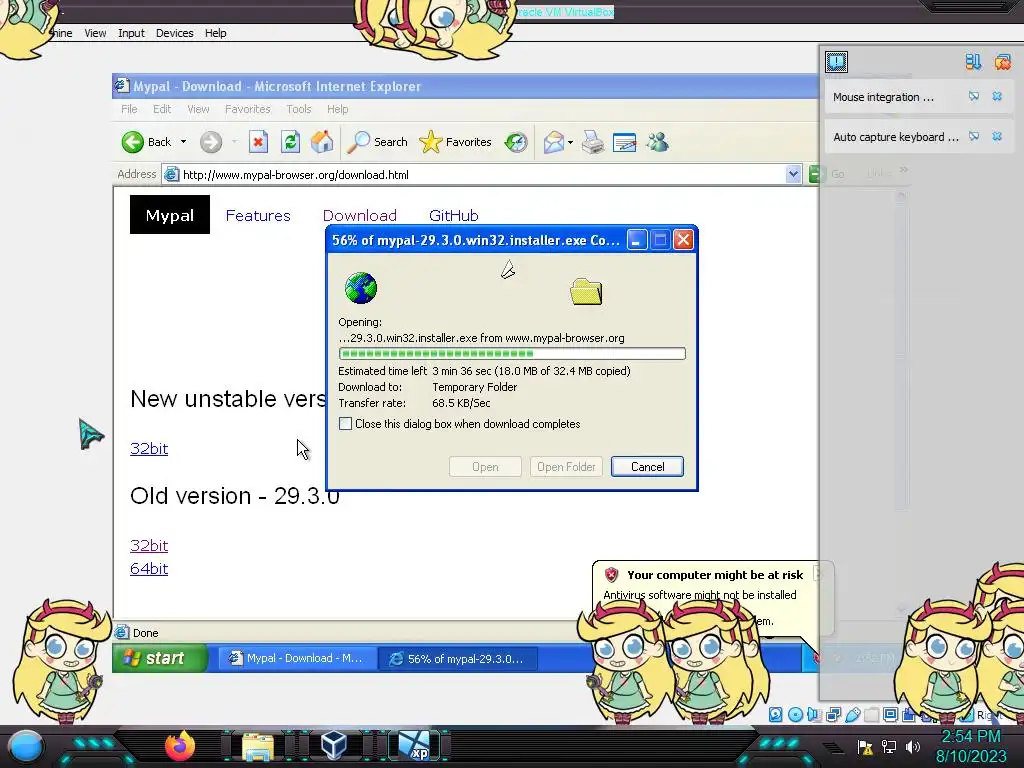The image size is (1024, 768).
Task: Click the Download nav link on Mypal page
Action: click(x=360, y=216)
